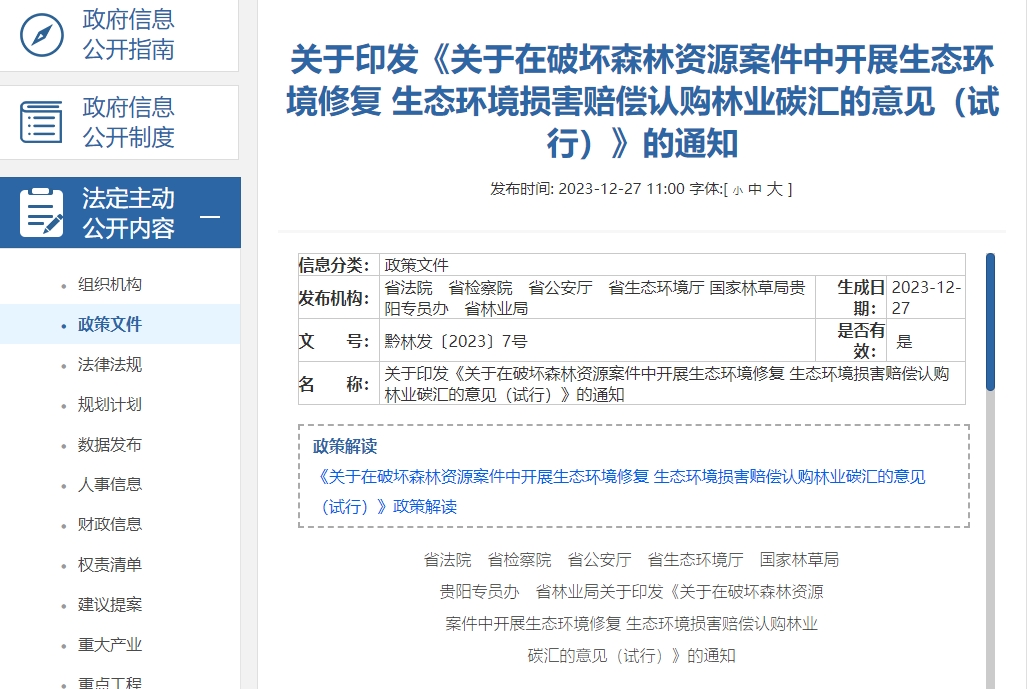Click the 生成日期 value 2023-12-27
The width and height of the screenshot is (1027, 689).
(925, 297)
